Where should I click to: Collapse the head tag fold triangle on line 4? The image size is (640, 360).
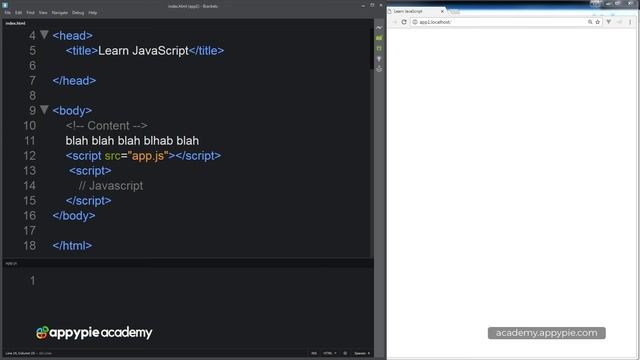click(44, 35)
